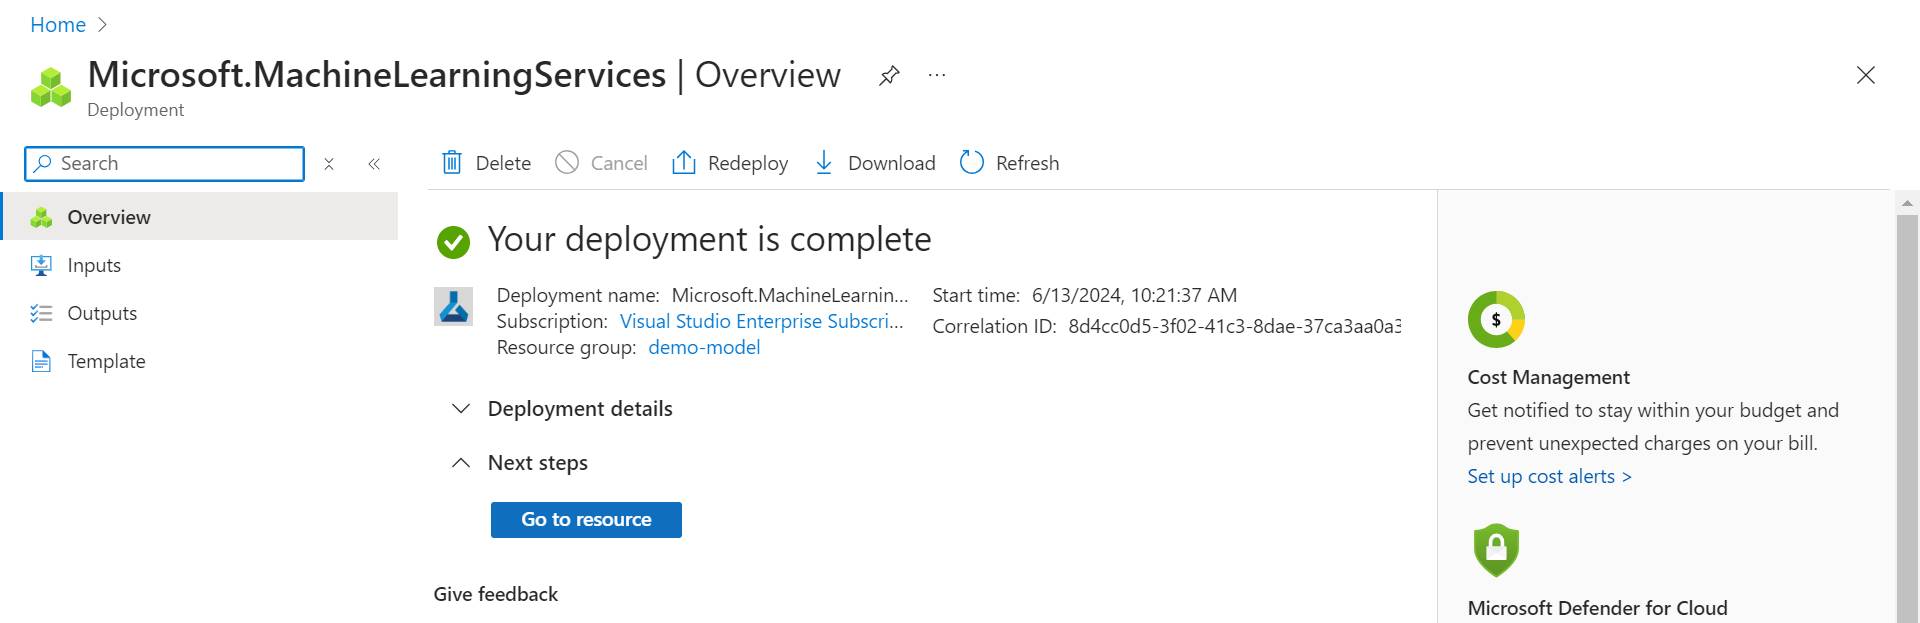Click the 'Your deployment is complete' heading
This screenshot has width=1920, height=623.
click(709, 239)
